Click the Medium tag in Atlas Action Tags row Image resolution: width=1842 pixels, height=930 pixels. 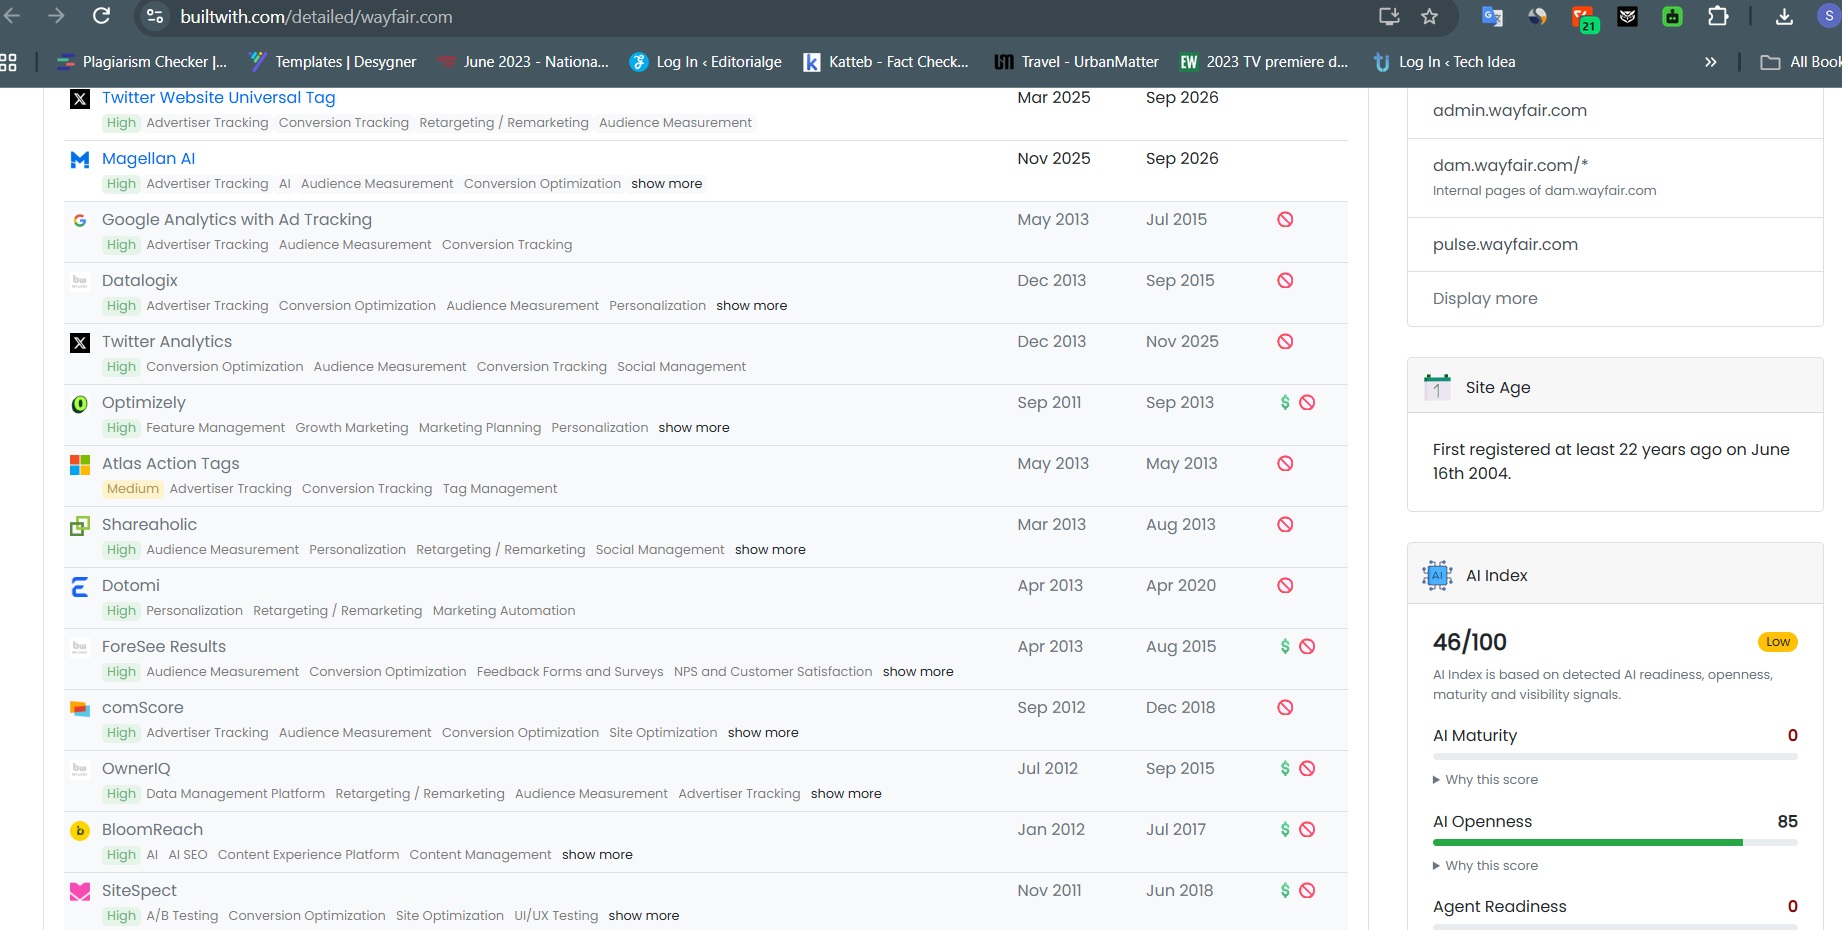(x=133, y=489)
